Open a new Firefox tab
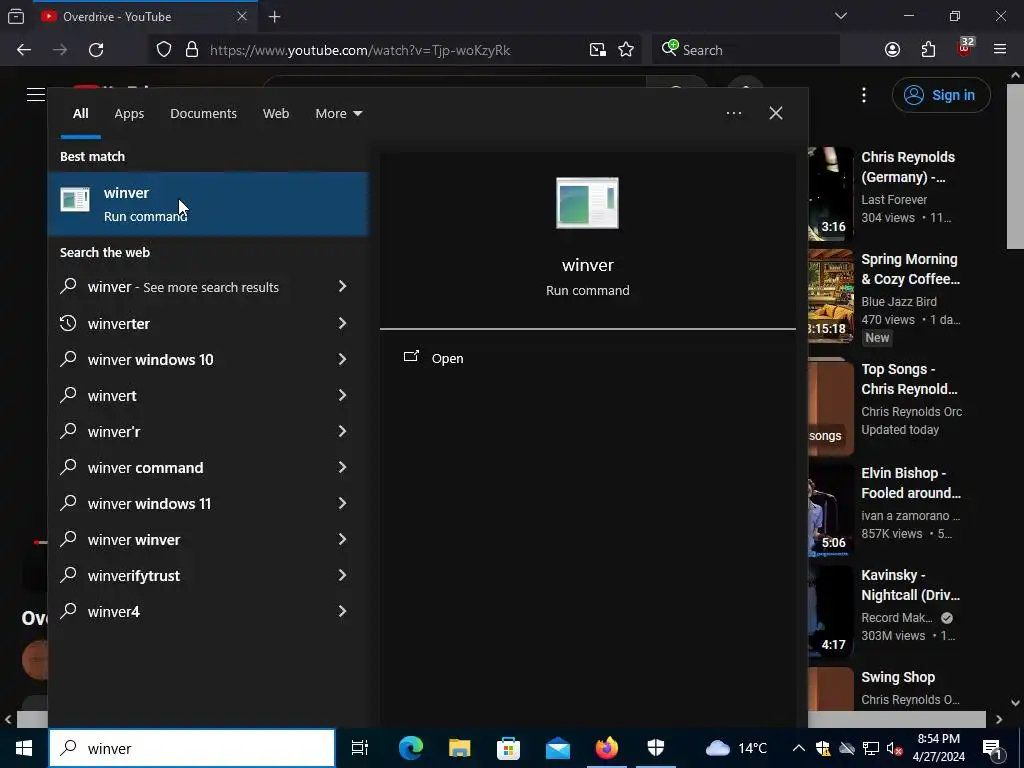Image resolution: width=1024 pixels, height=768 pixels. pyautogui.click(x=274, y=17)
